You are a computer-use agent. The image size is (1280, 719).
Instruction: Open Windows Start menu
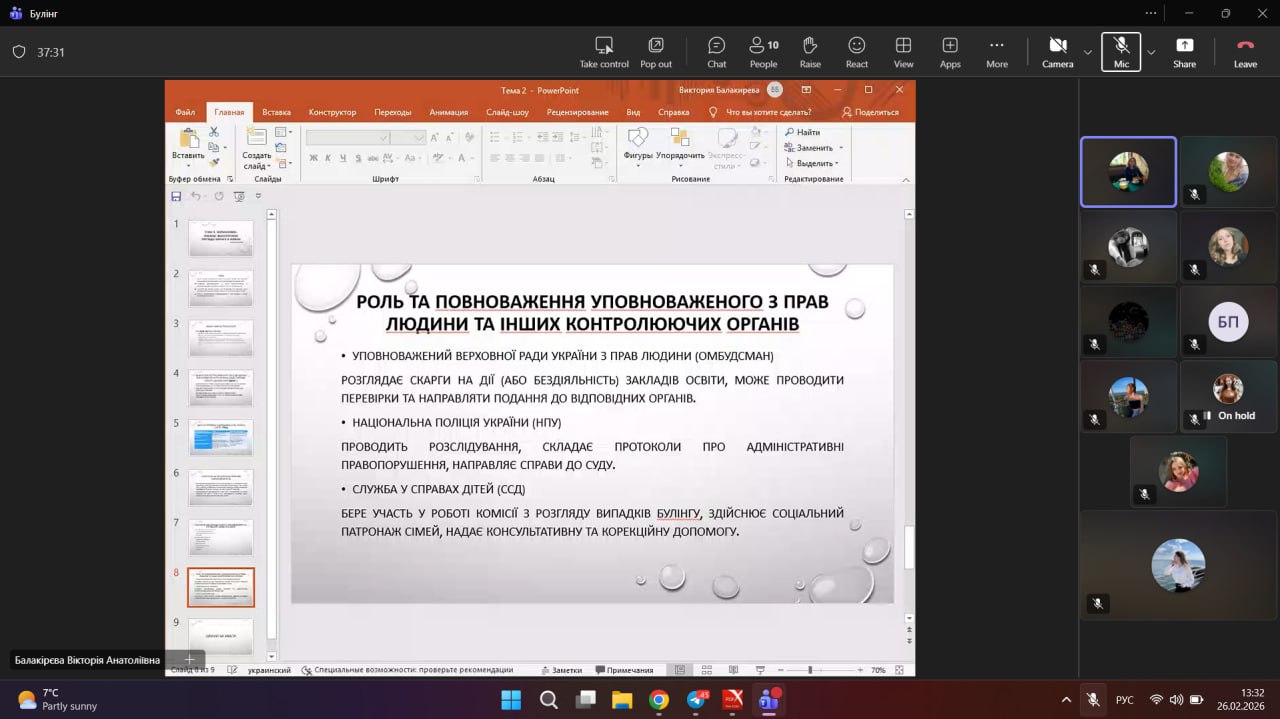[x=510, y=700]
